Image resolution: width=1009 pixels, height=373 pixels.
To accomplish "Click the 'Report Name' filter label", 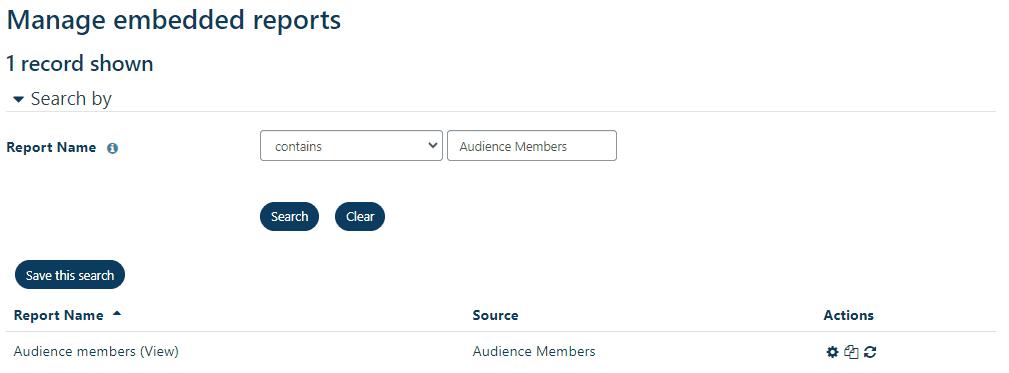I will [x=51, y=147].
